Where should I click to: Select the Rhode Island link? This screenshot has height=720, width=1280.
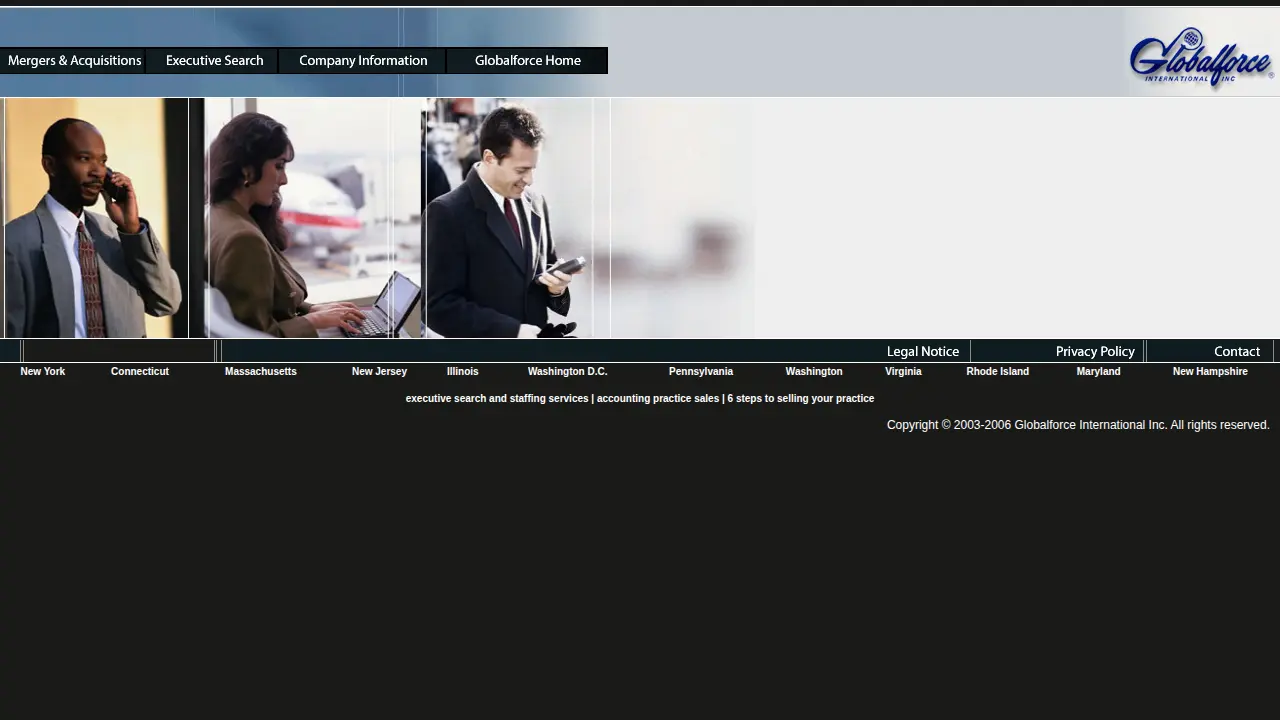click(998, 371)
